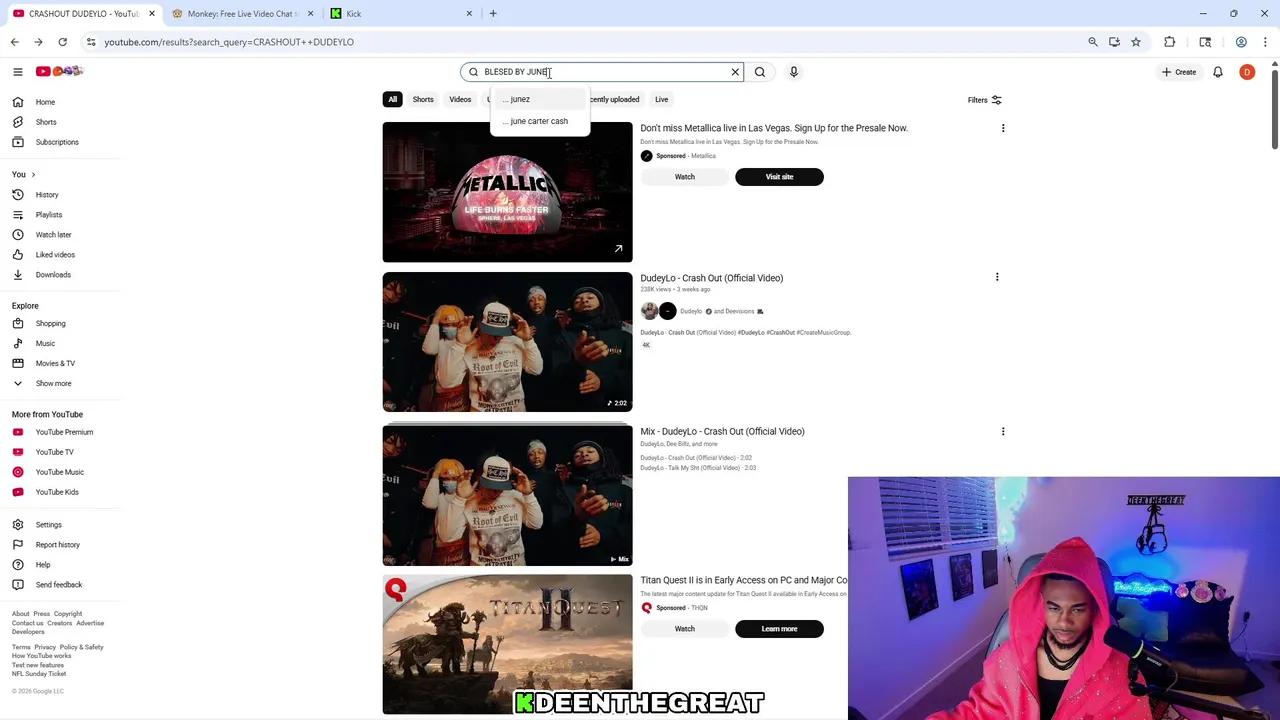This screenshot has height=720, width=1280.
Task: Choose 'june carter cash' search suggestion
Action: (540, 121)
